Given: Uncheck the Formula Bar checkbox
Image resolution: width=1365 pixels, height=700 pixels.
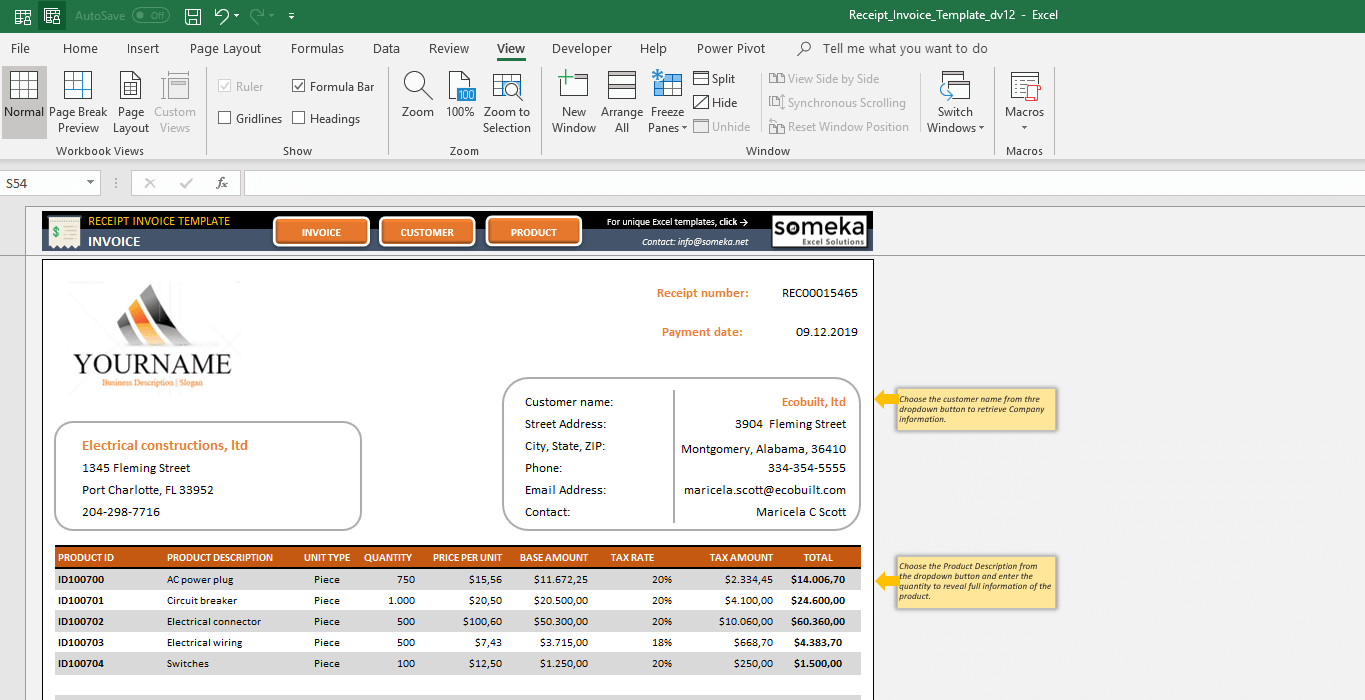Looking at the screenshot, I should [x=299, y=86].
